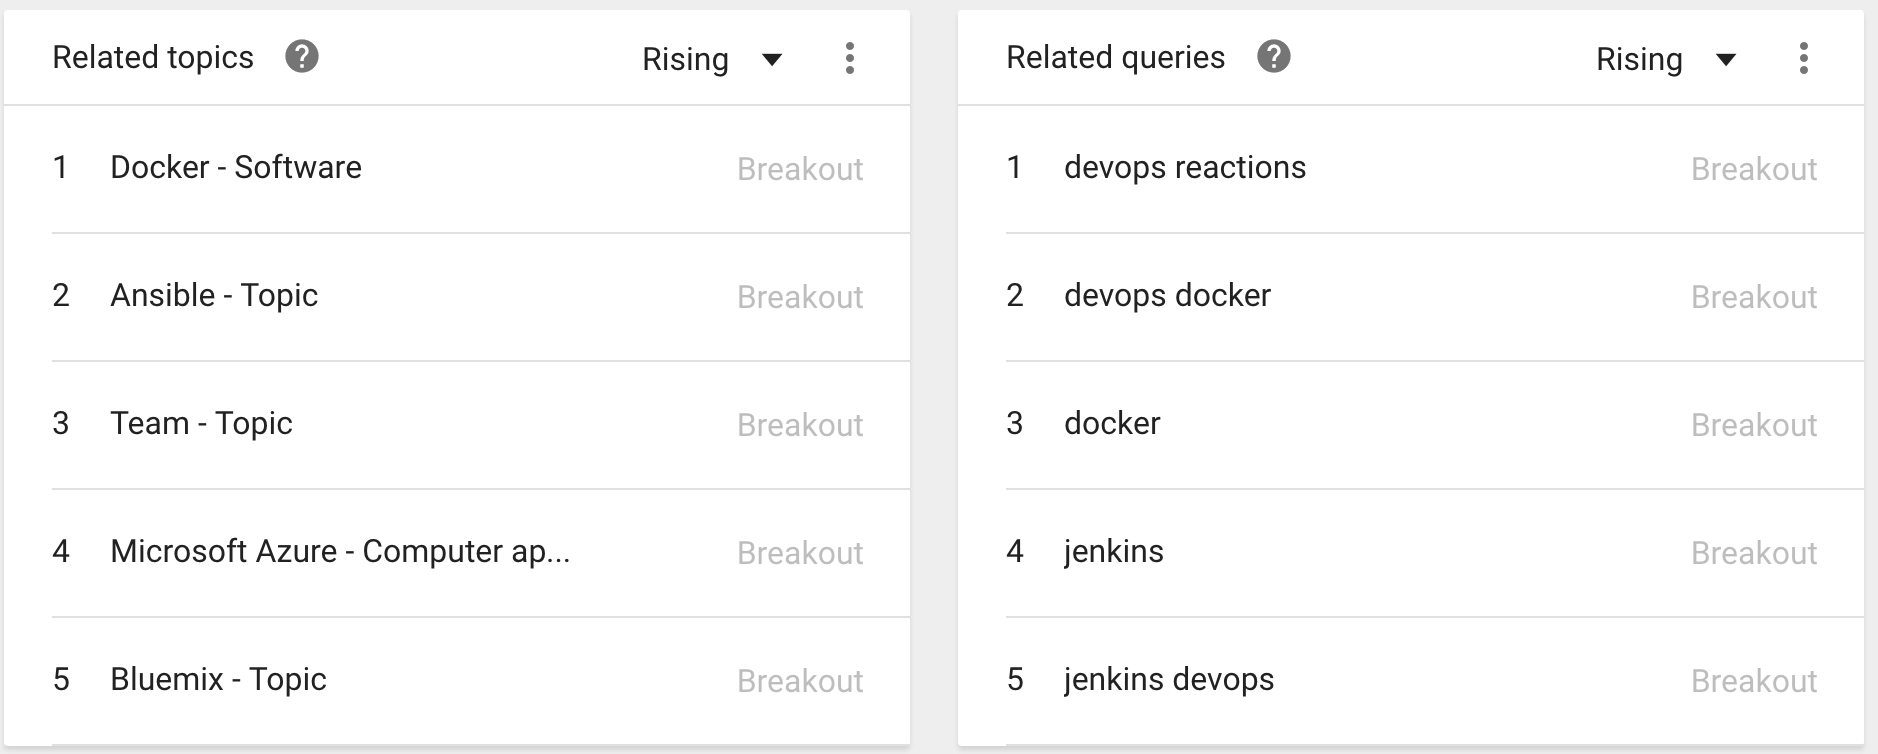1878x754 pixels.
Task: Click the jenkins devops query
Action: [x=1169, y=680]
